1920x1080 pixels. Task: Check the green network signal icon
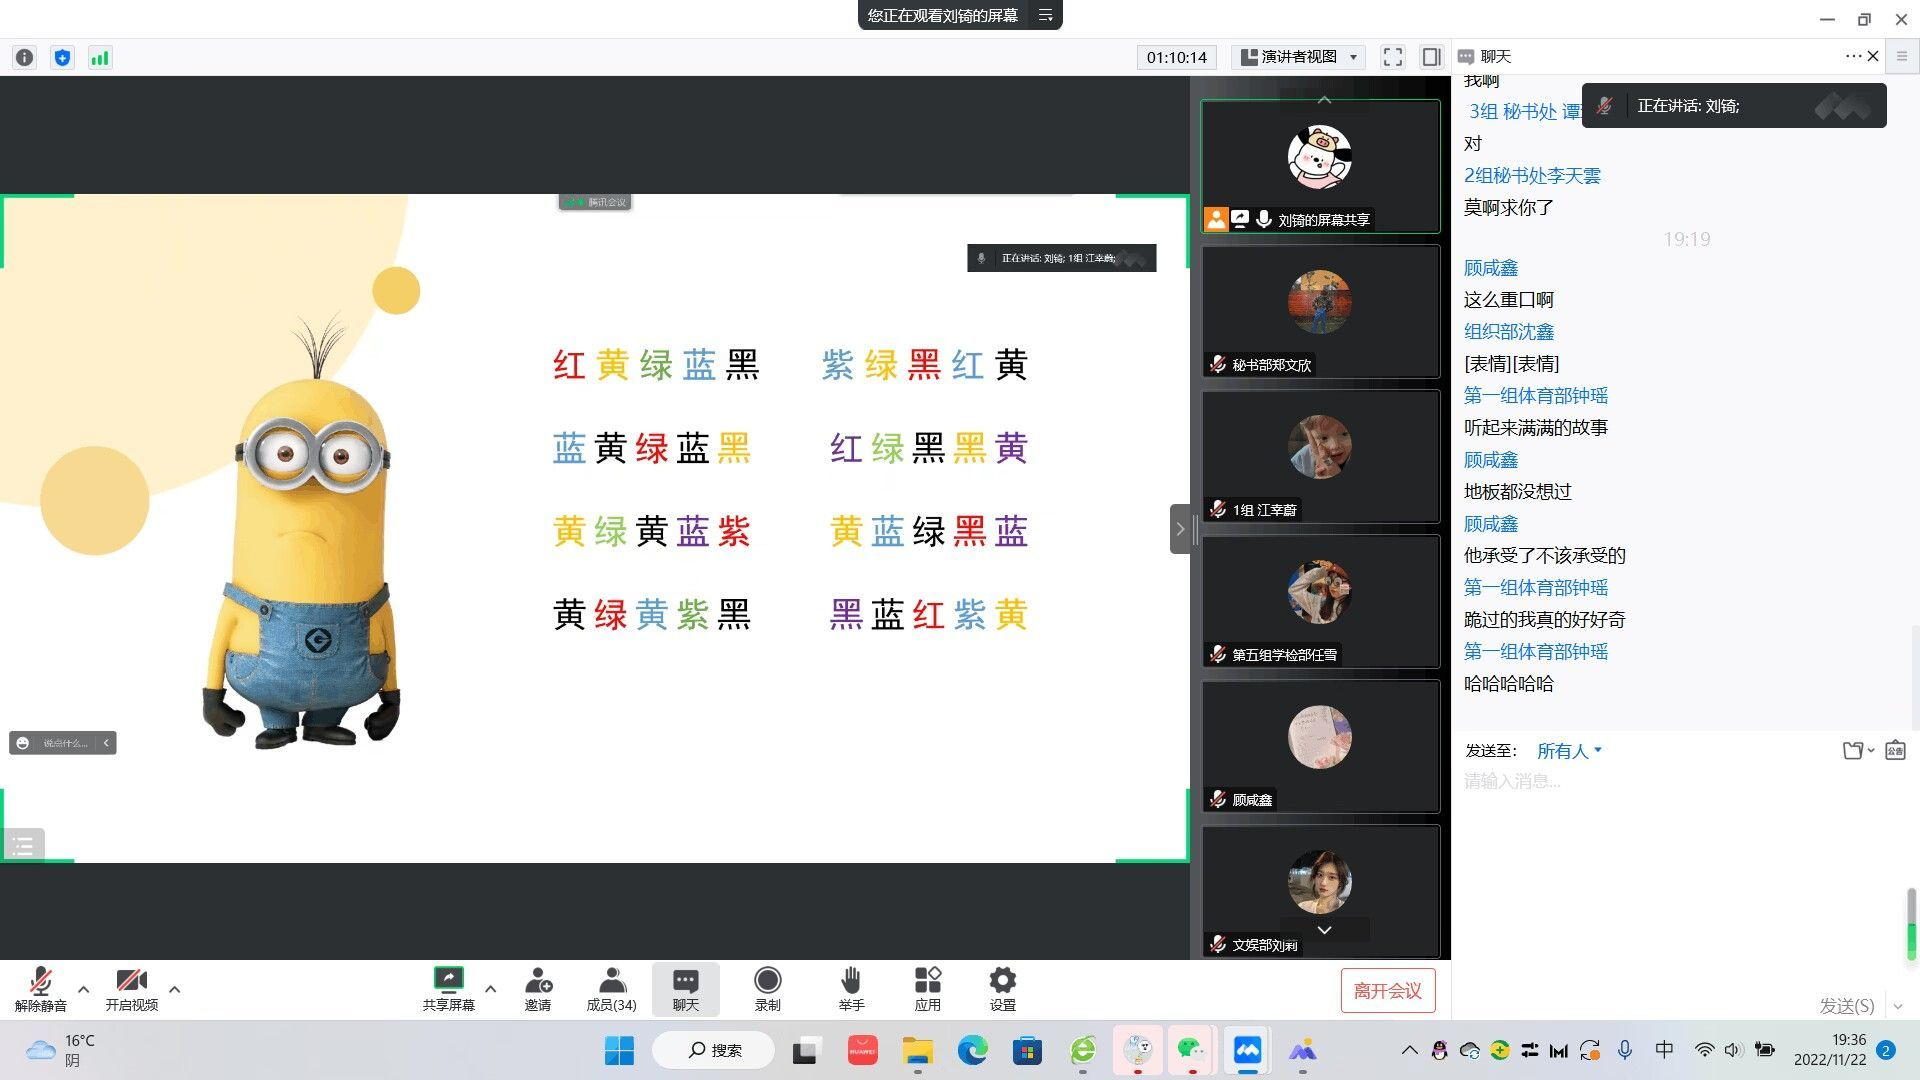99,58
